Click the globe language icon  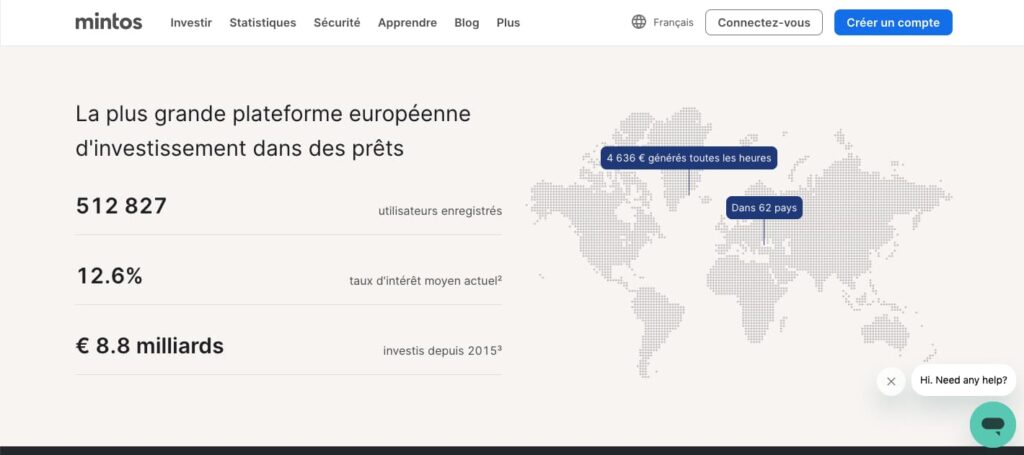pos(639,22)
